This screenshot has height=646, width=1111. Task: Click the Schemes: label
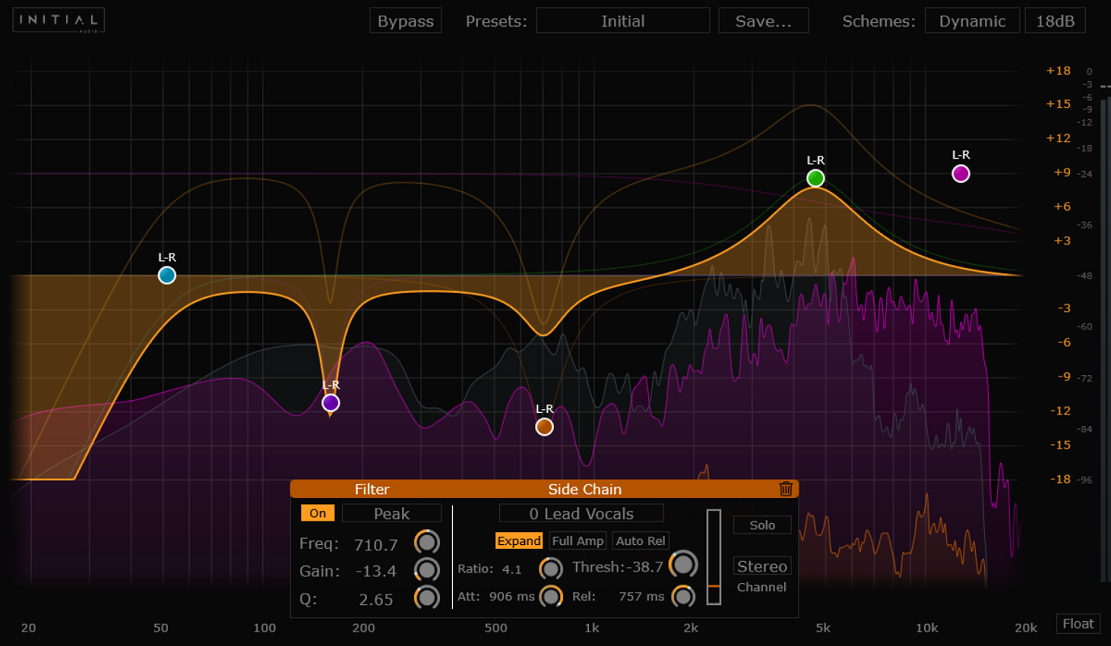[879, 21]
